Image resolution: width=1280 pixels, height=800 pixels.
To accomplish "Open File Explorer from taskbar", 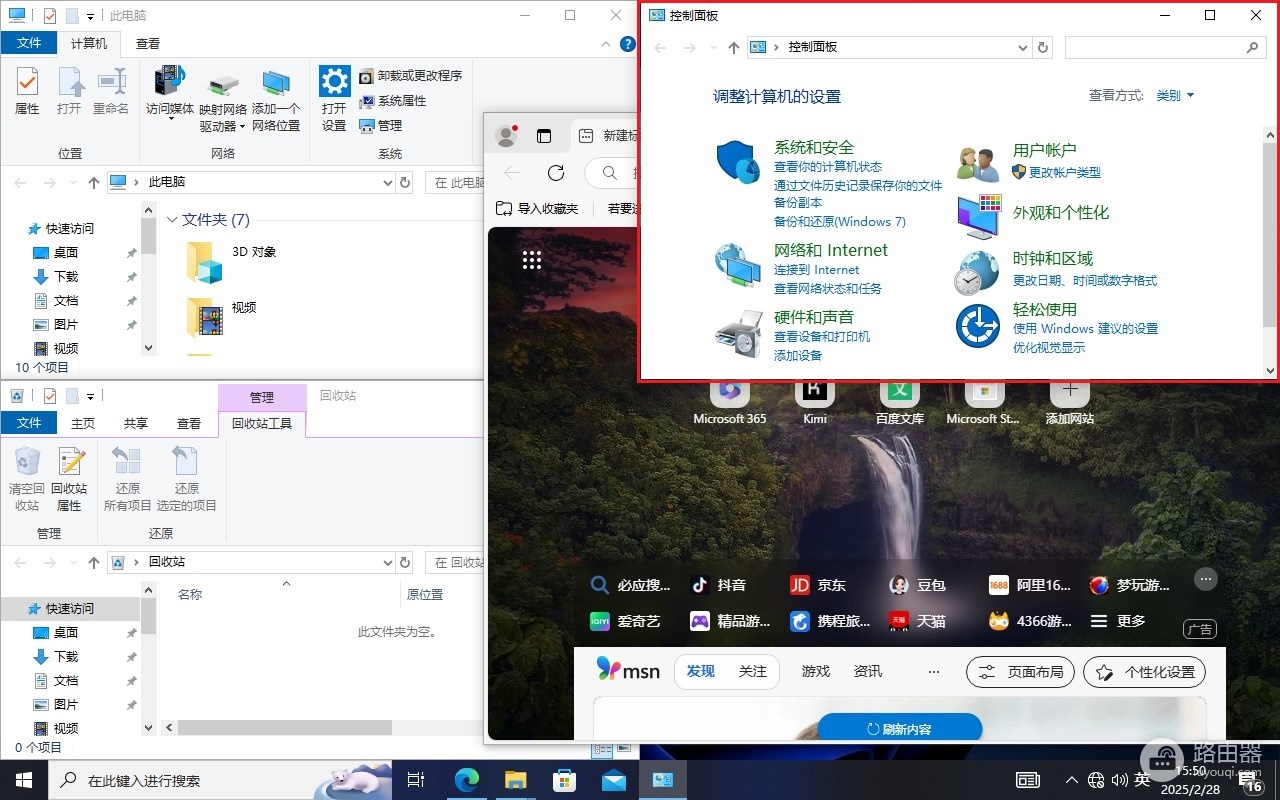I will 515,780.
